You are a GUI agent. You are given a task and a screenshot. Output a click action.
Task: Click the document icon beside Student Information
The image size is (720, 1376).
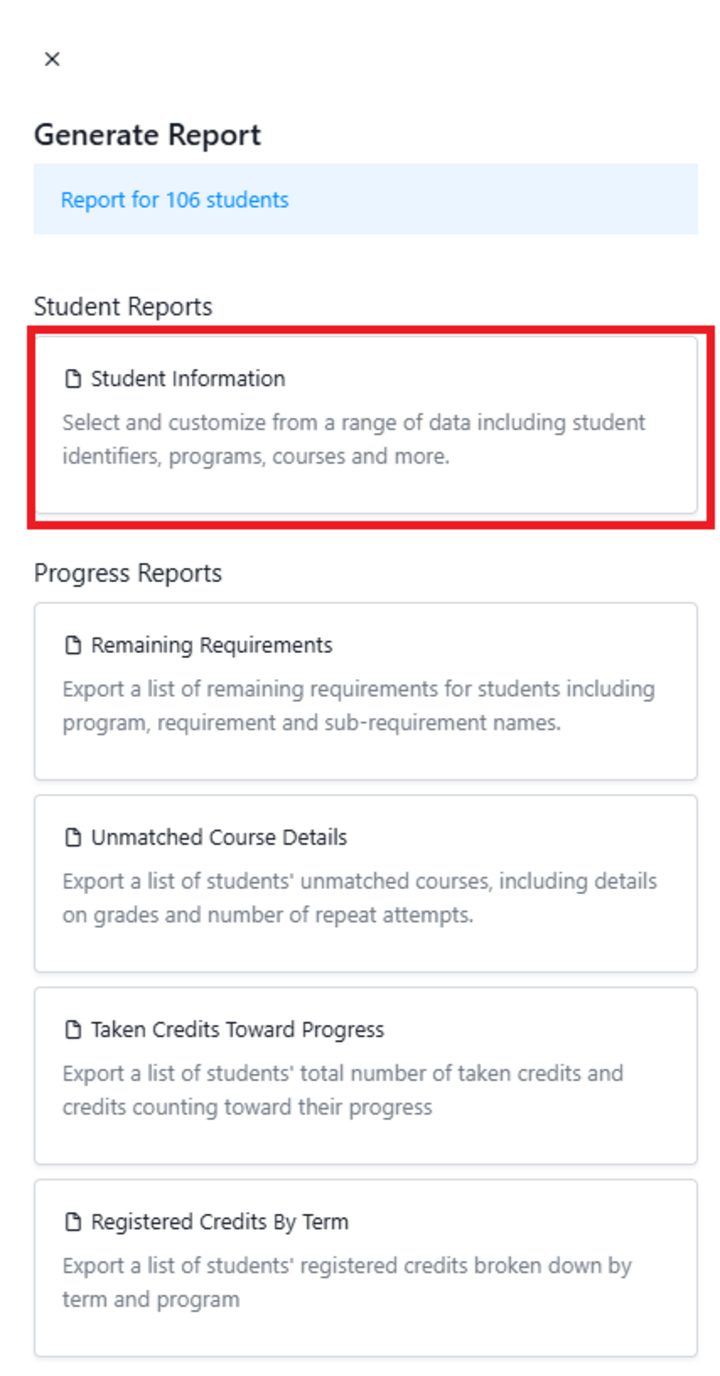71,378
